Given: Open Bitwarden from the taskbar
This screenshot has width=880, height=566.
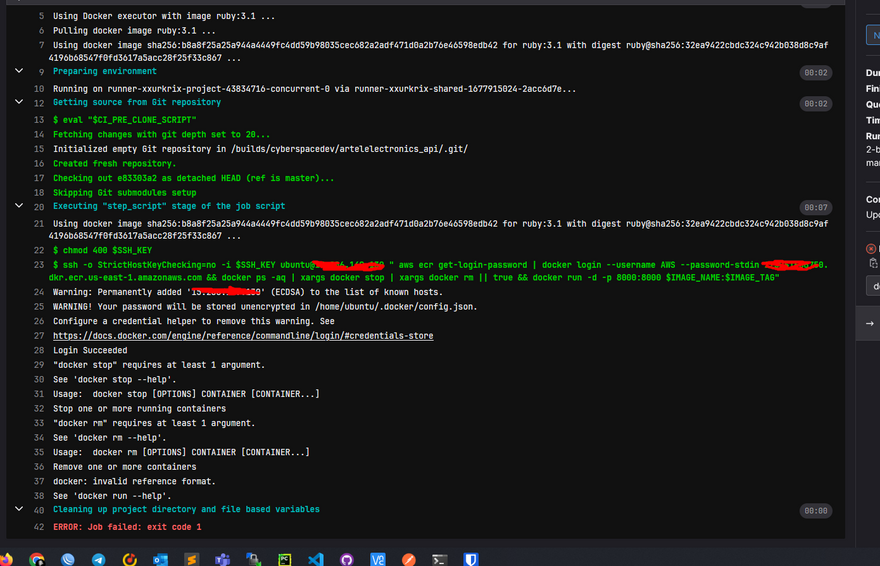Looking at the screenshot, I should point(470,560).
